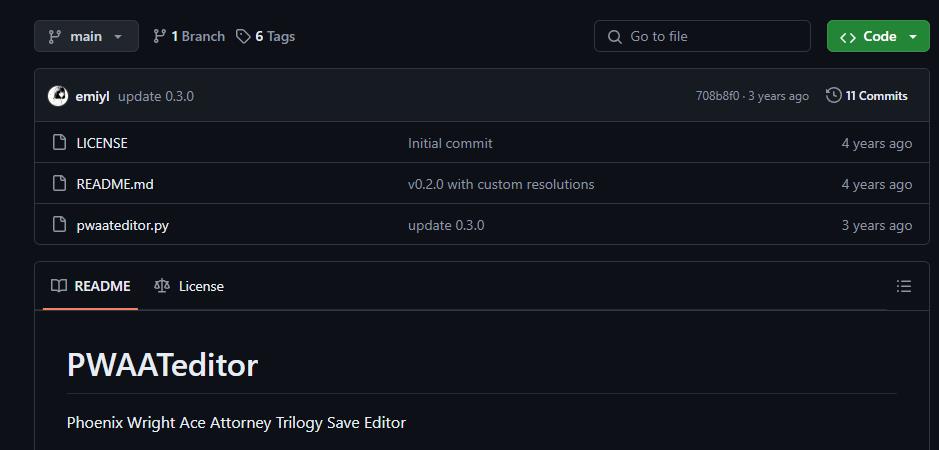Click the commit history clock icon
939x450 pixels.
tap(833, 96)
